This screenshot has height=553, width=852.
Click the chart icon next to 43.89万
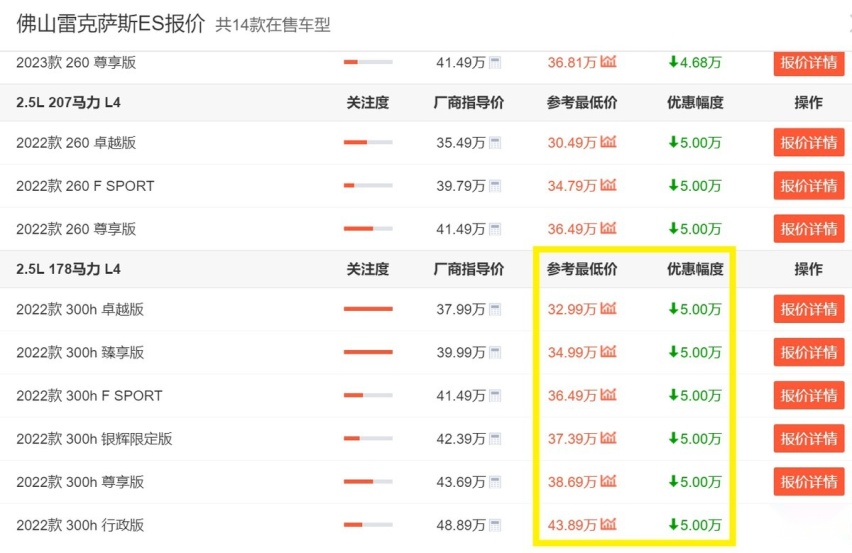pos(608,524)
